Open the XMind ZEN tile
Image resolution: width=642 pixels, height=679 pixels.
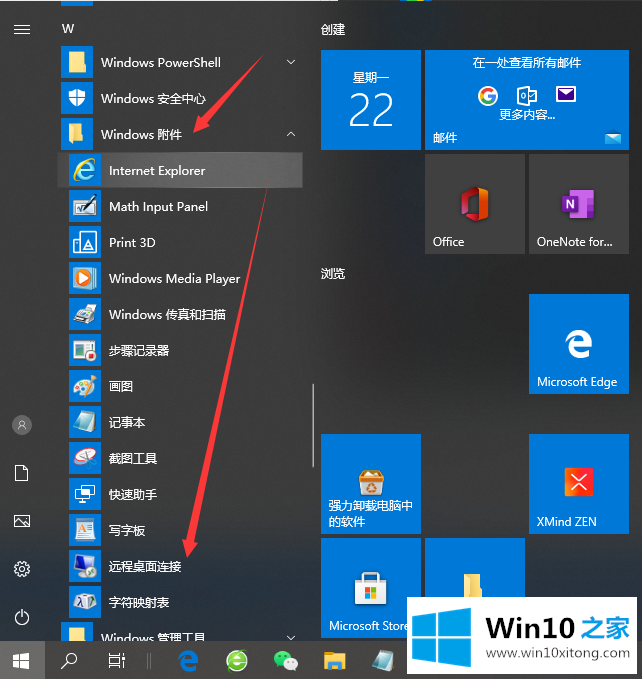[x=579, y=484]
